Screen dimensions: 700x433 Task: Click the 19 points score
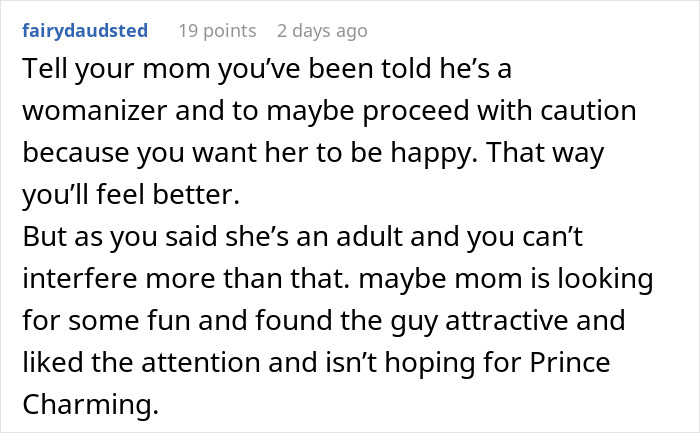tap(216, 31)
